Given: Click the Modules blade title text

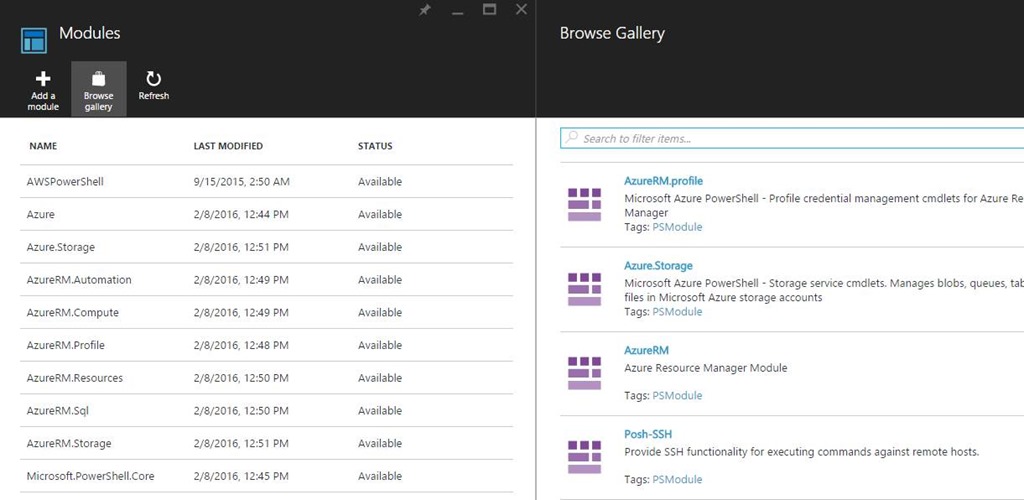Looking at the screenshot, I should click(89, 33).
